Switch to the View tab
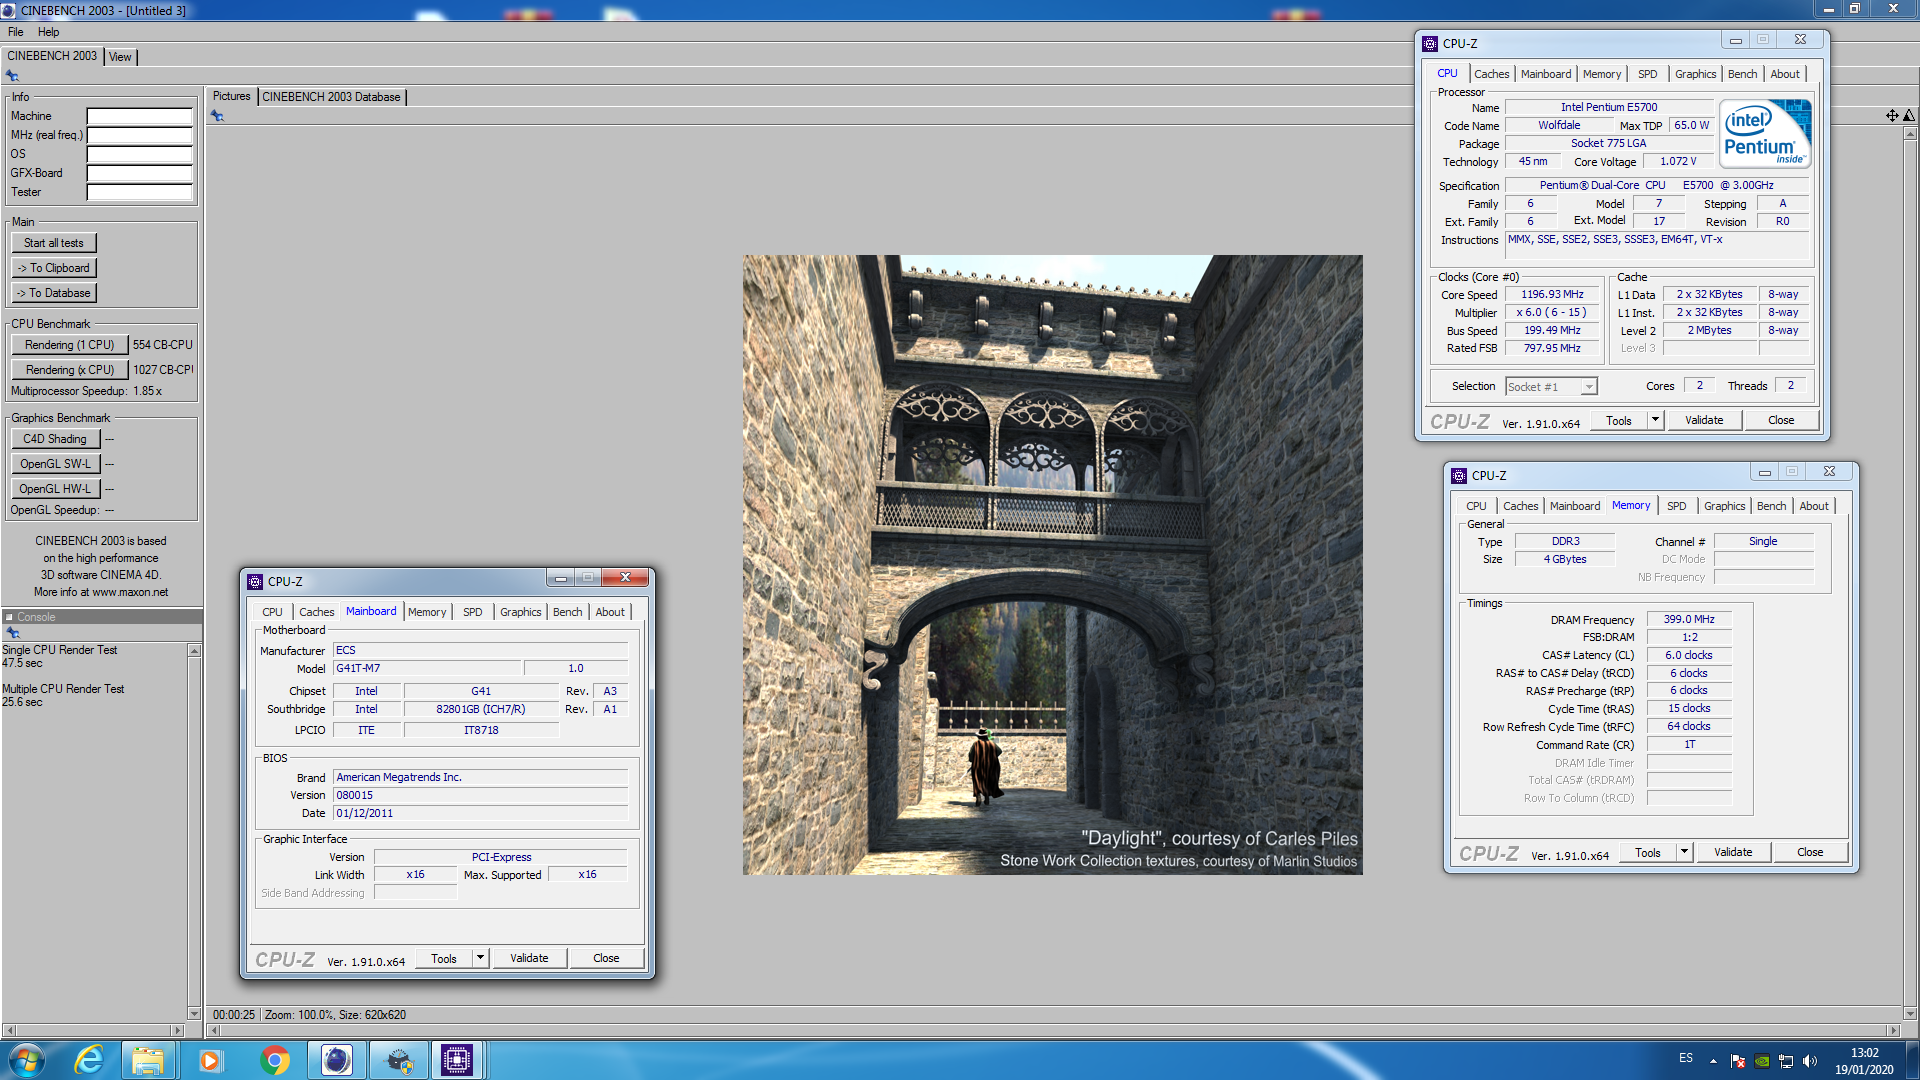1920x1080 pixels. click(120, 57)
